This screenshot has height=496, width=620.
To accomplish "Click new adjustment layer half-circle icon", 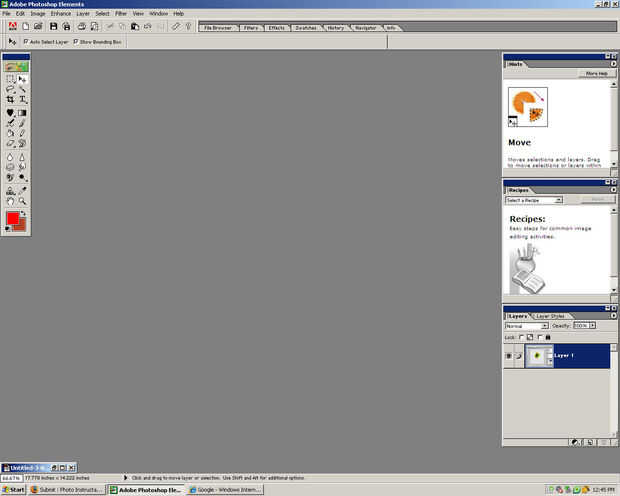I will coord(575,442).
